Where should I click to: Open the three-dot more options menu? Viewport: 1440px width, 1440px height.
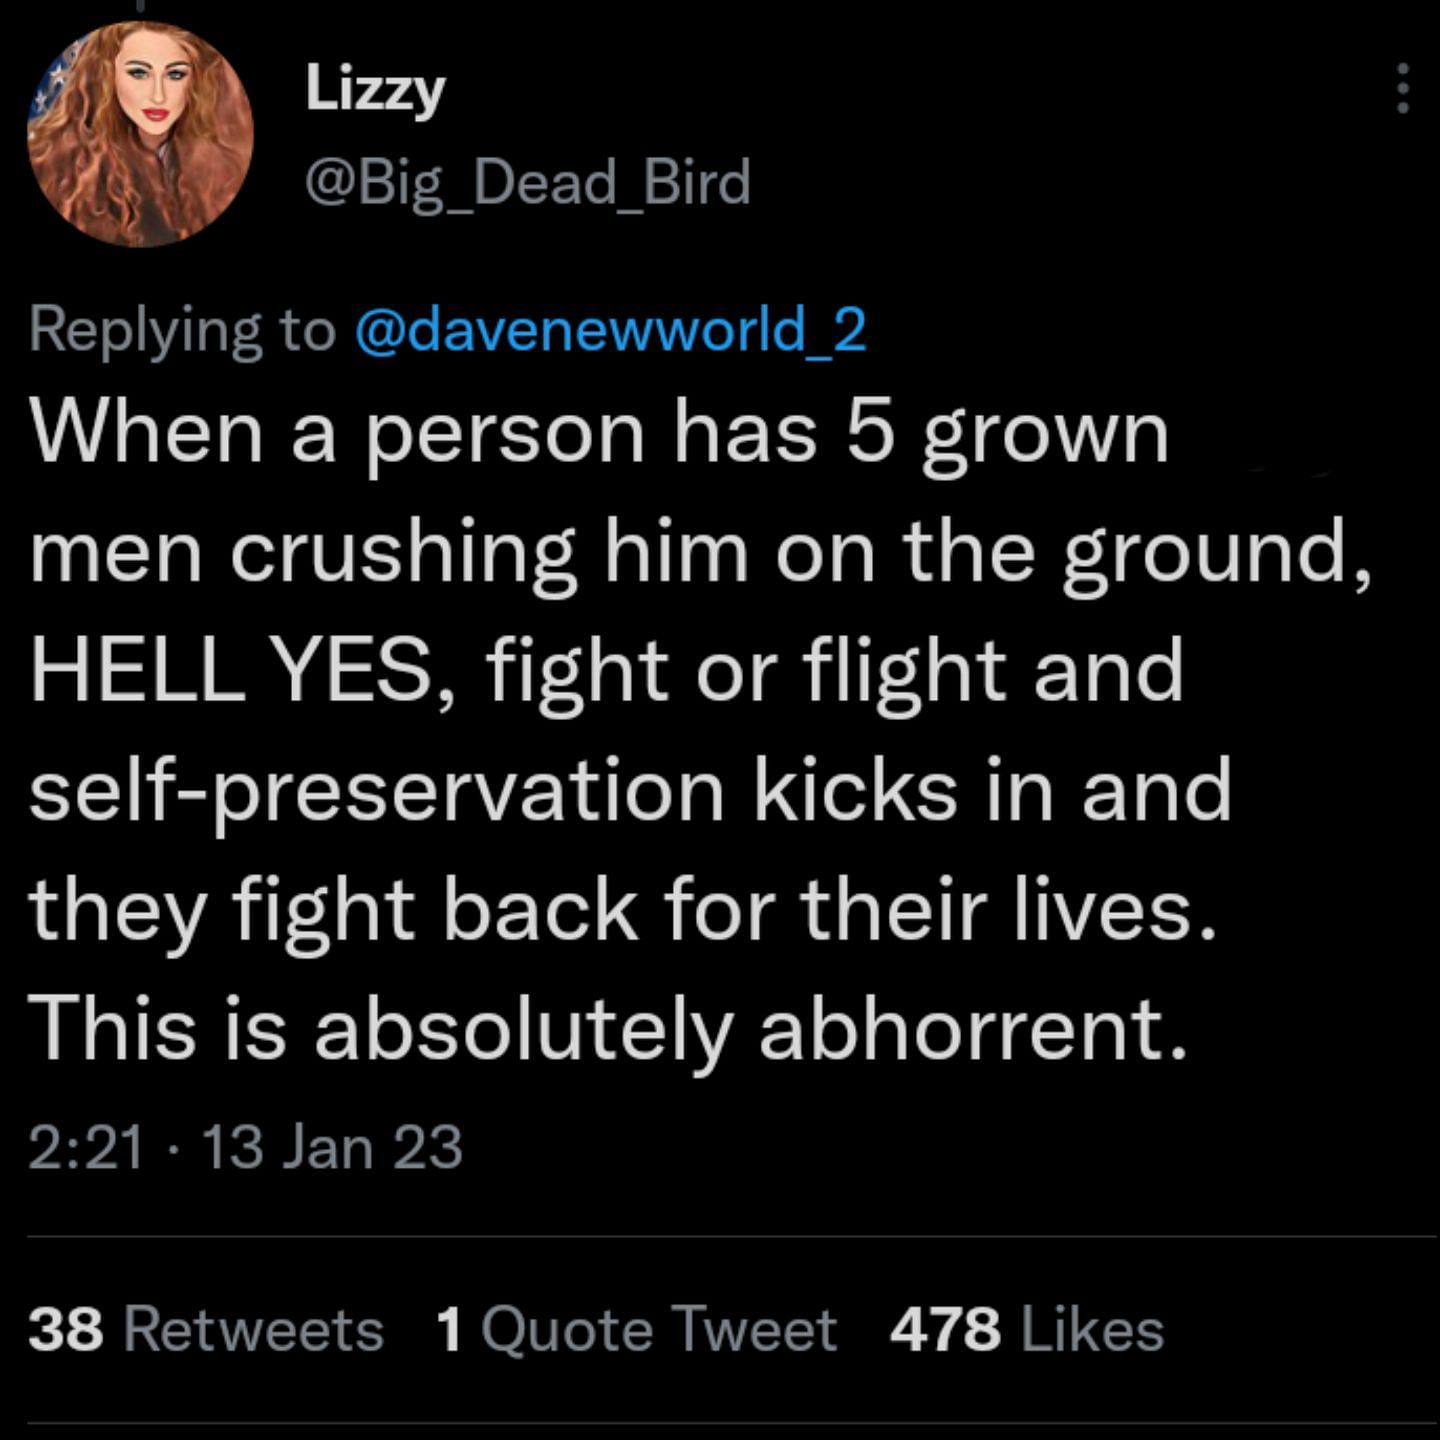click(x=1403, y=88)
